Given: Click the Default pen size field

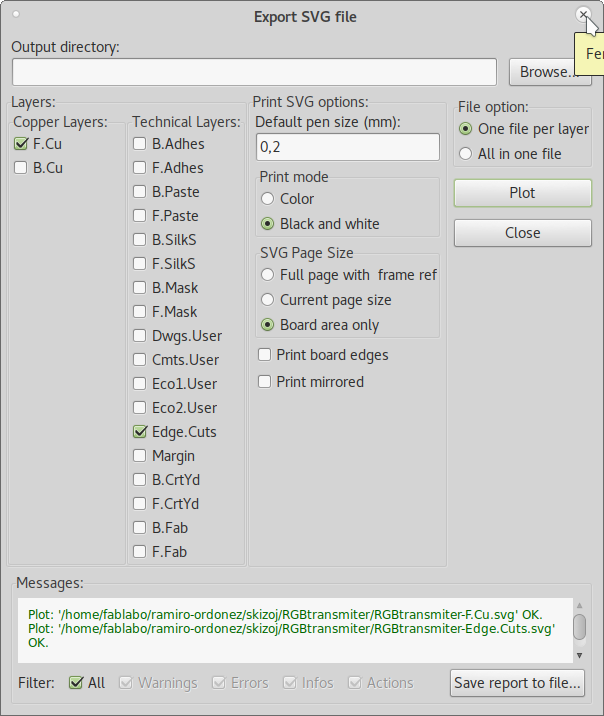Looking at the screenshot, I should tap(348, 147).
